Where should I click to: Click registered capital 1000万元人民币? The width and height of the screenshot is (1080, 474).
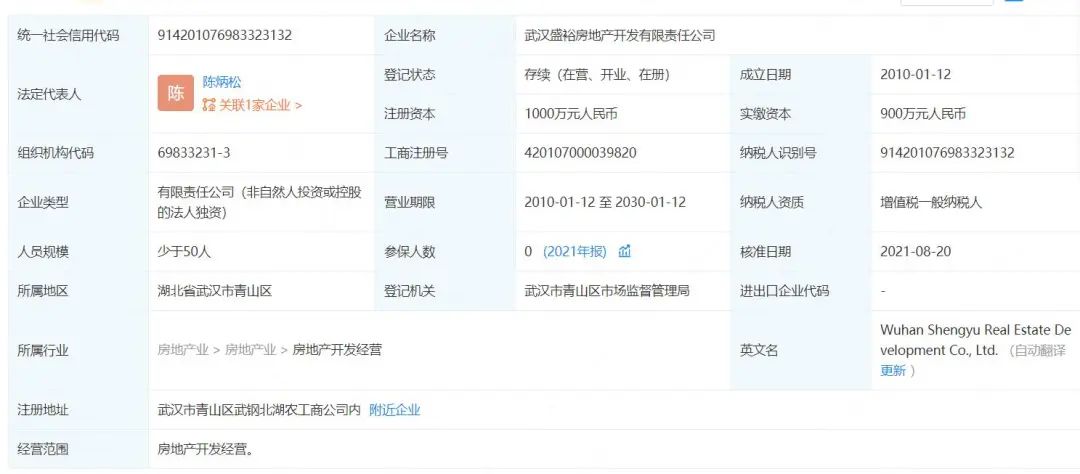pos(570,114)
